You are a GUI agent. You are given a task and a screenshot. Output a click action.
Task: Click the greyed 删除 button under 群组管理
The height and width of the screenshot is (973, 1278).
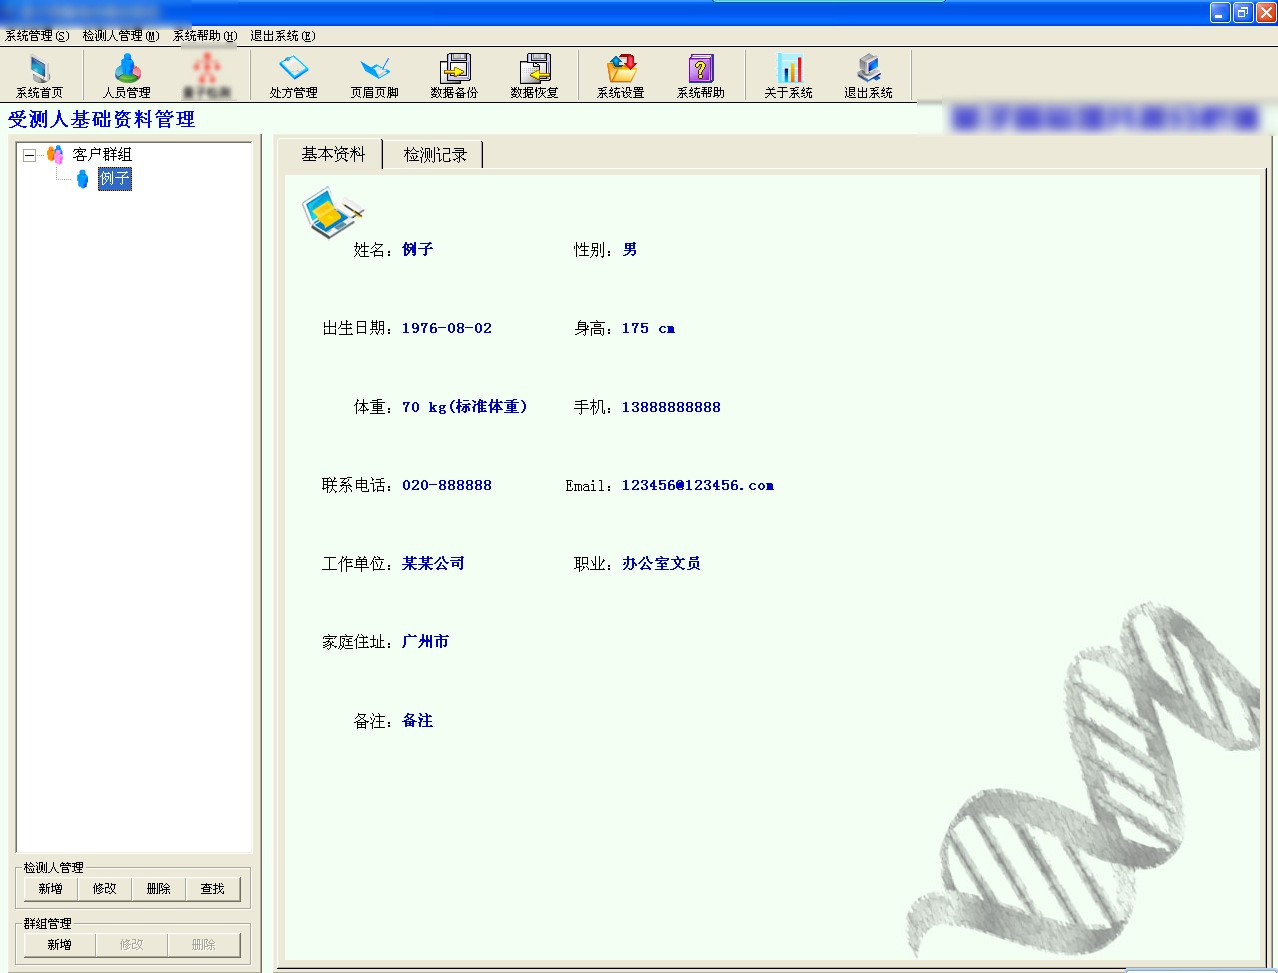204,944
